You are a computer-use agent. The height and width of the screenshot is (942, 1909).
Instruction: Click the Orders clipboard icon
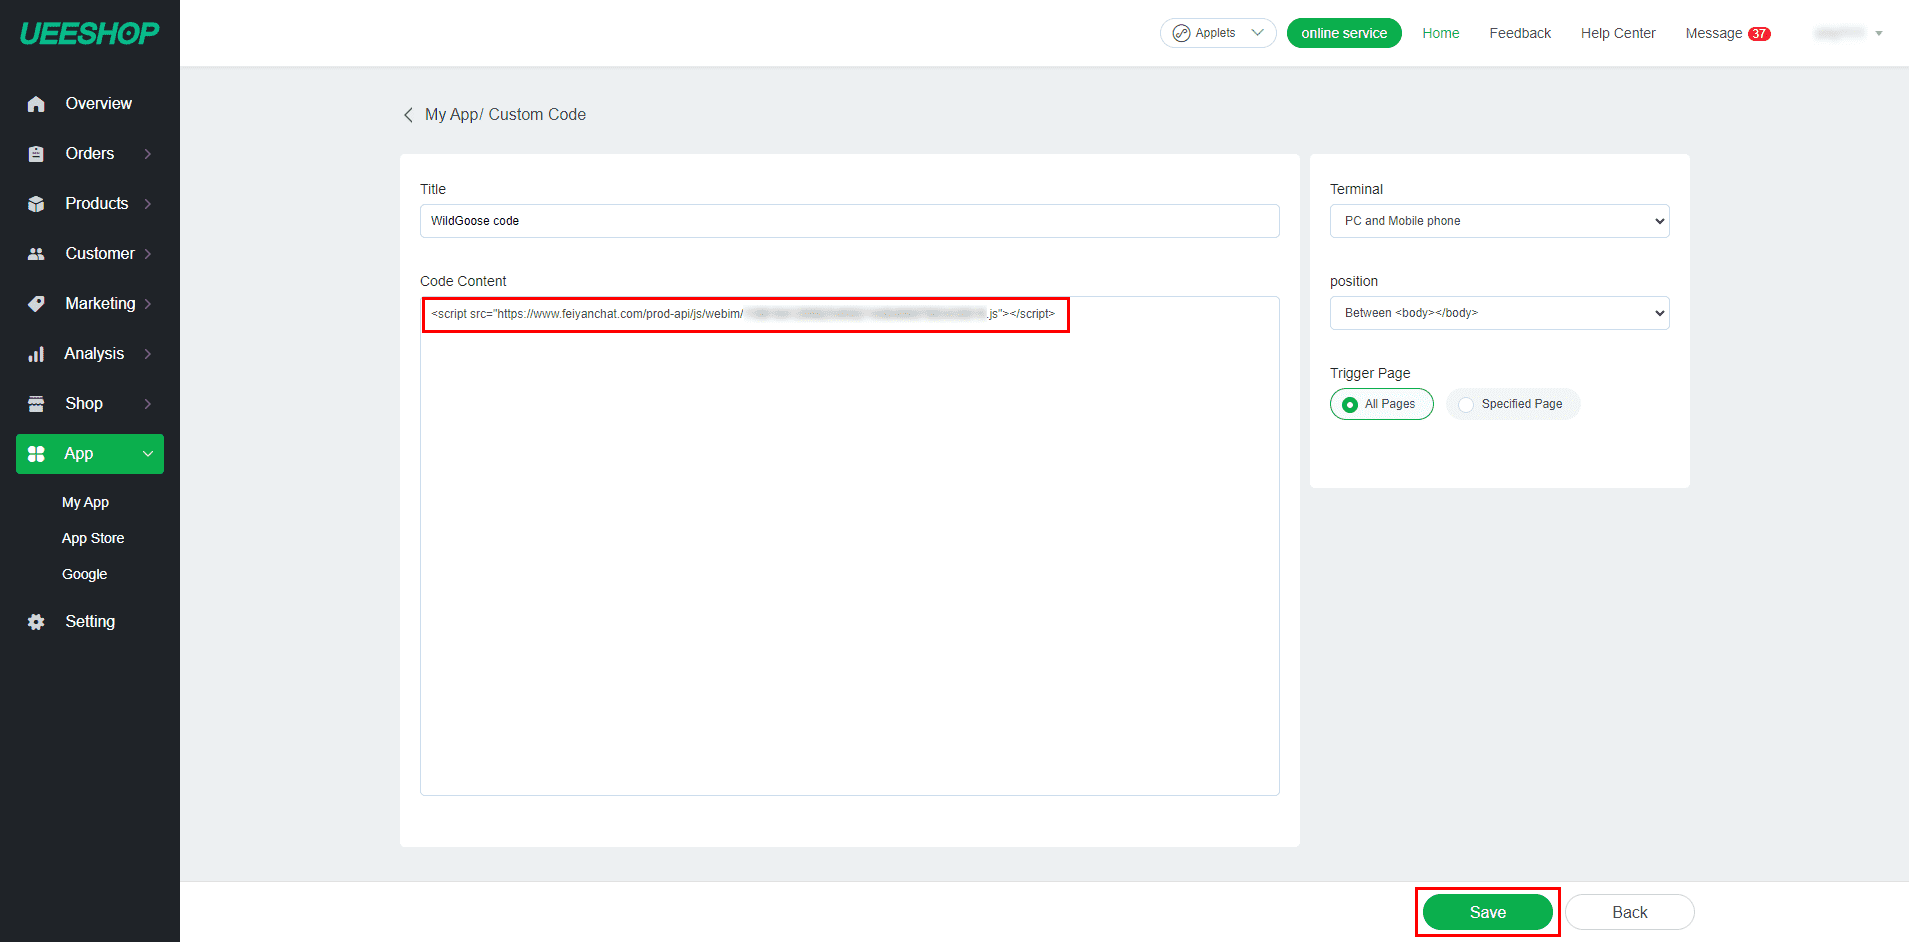click(x=36, y=154)
